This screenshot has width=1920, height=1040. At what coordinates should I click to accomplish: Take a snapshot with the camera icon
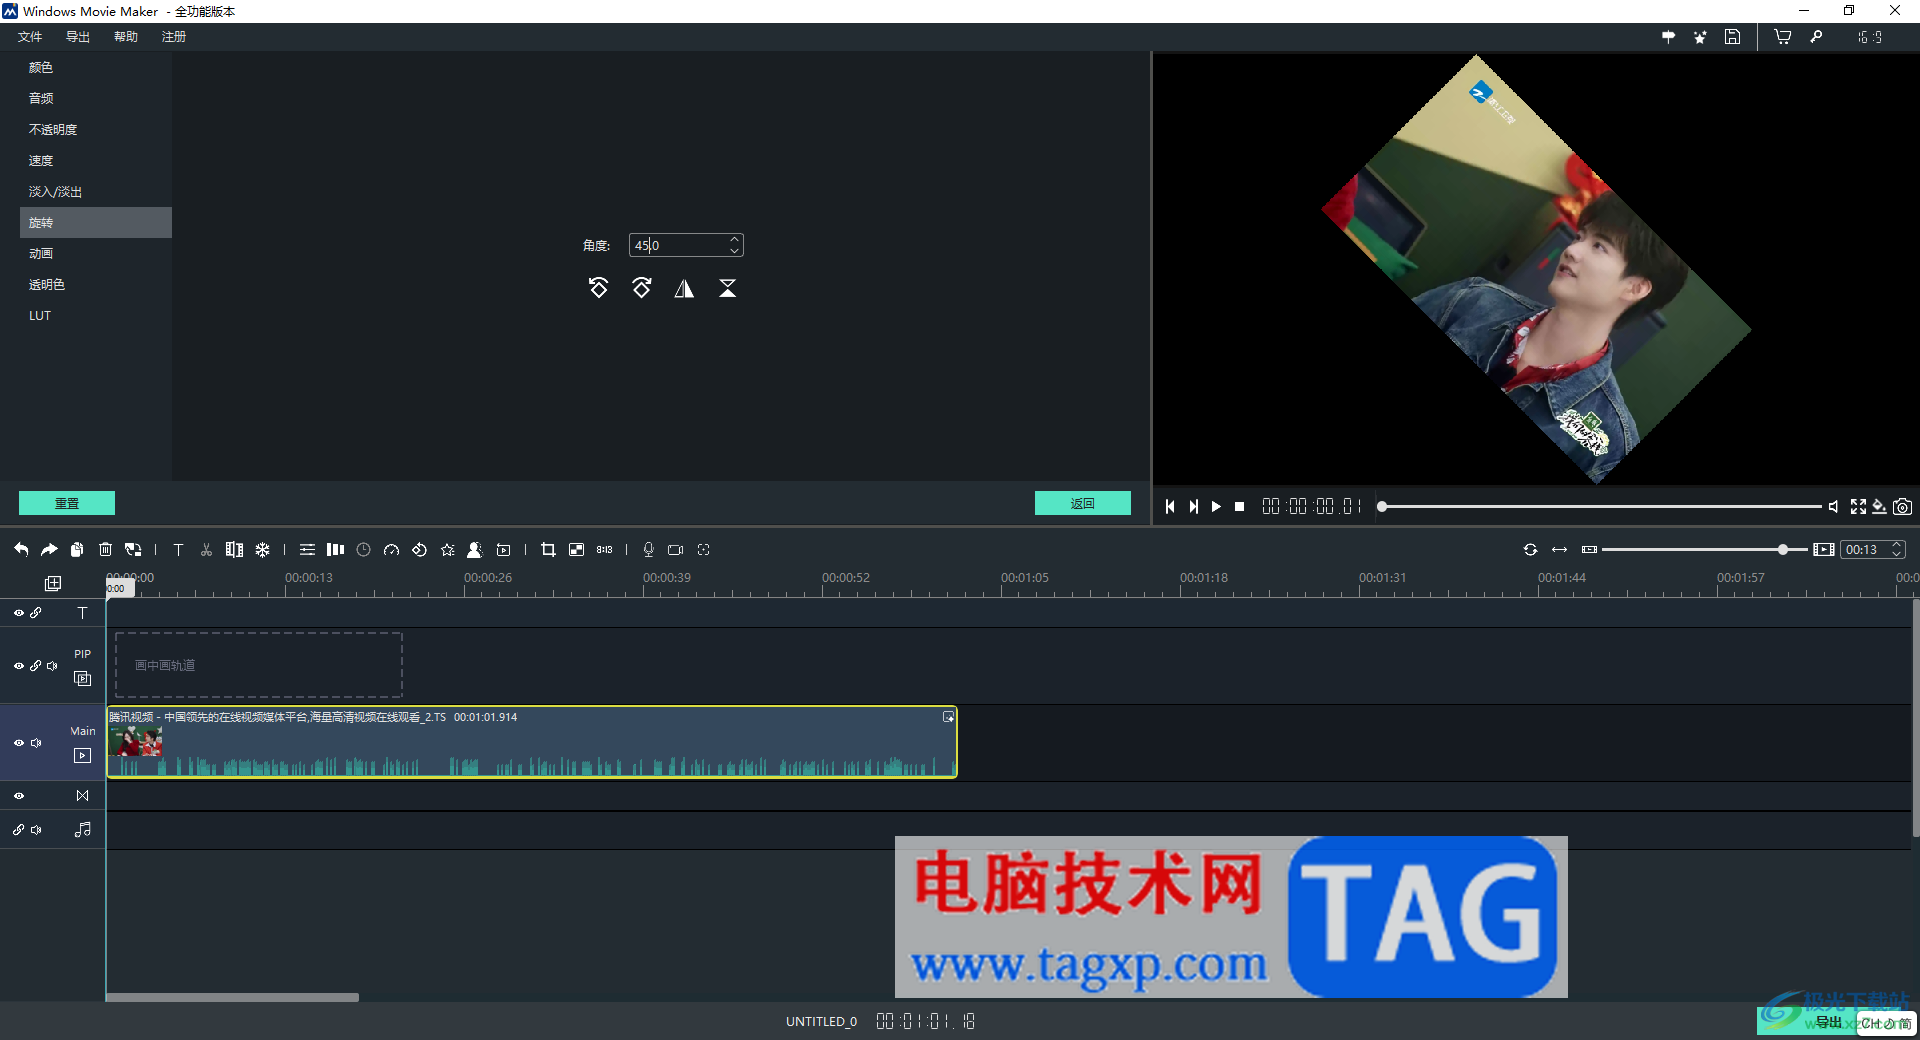(x=1903, y=507)
